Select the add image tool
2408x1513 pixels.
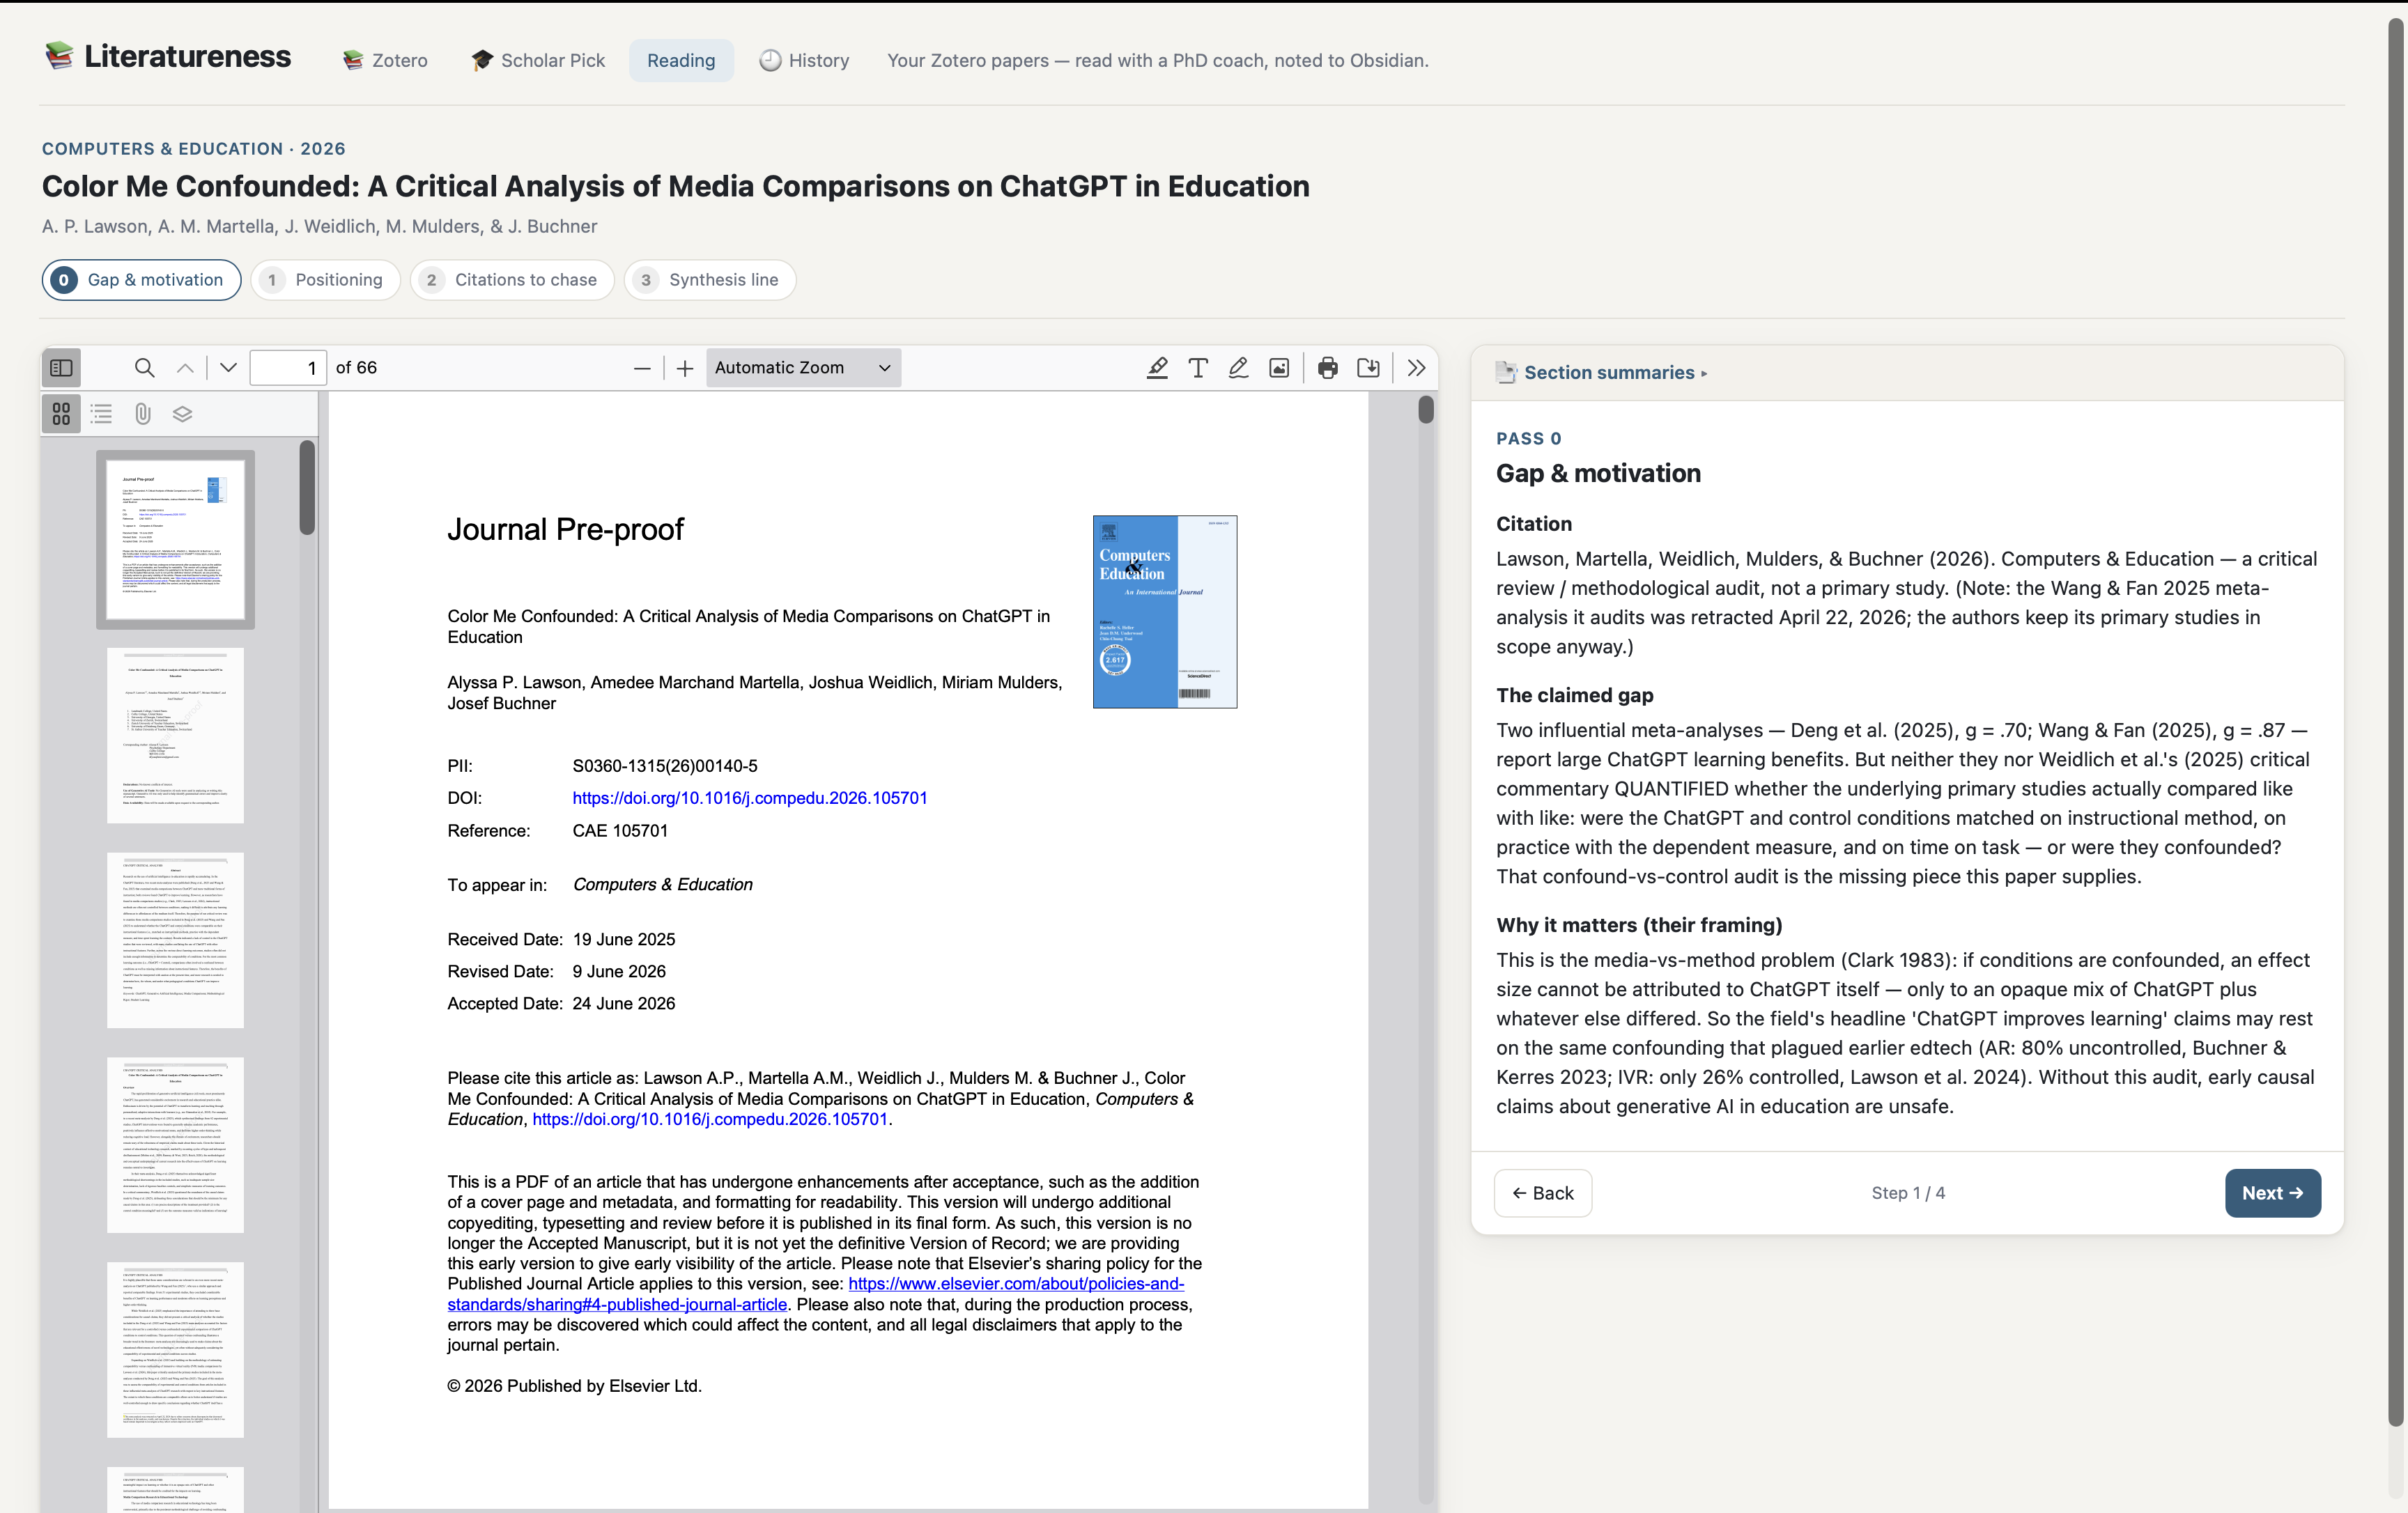[x=1279, y=368]
